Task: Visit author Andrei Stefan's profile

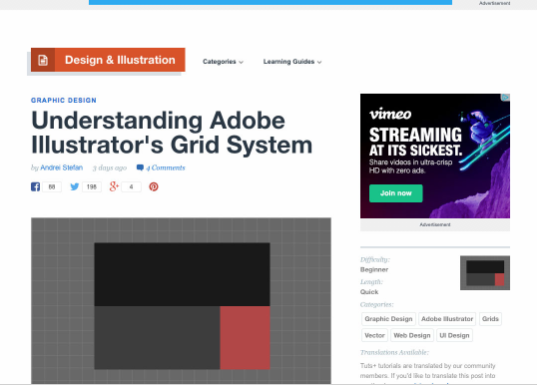Action: [62, 167]
